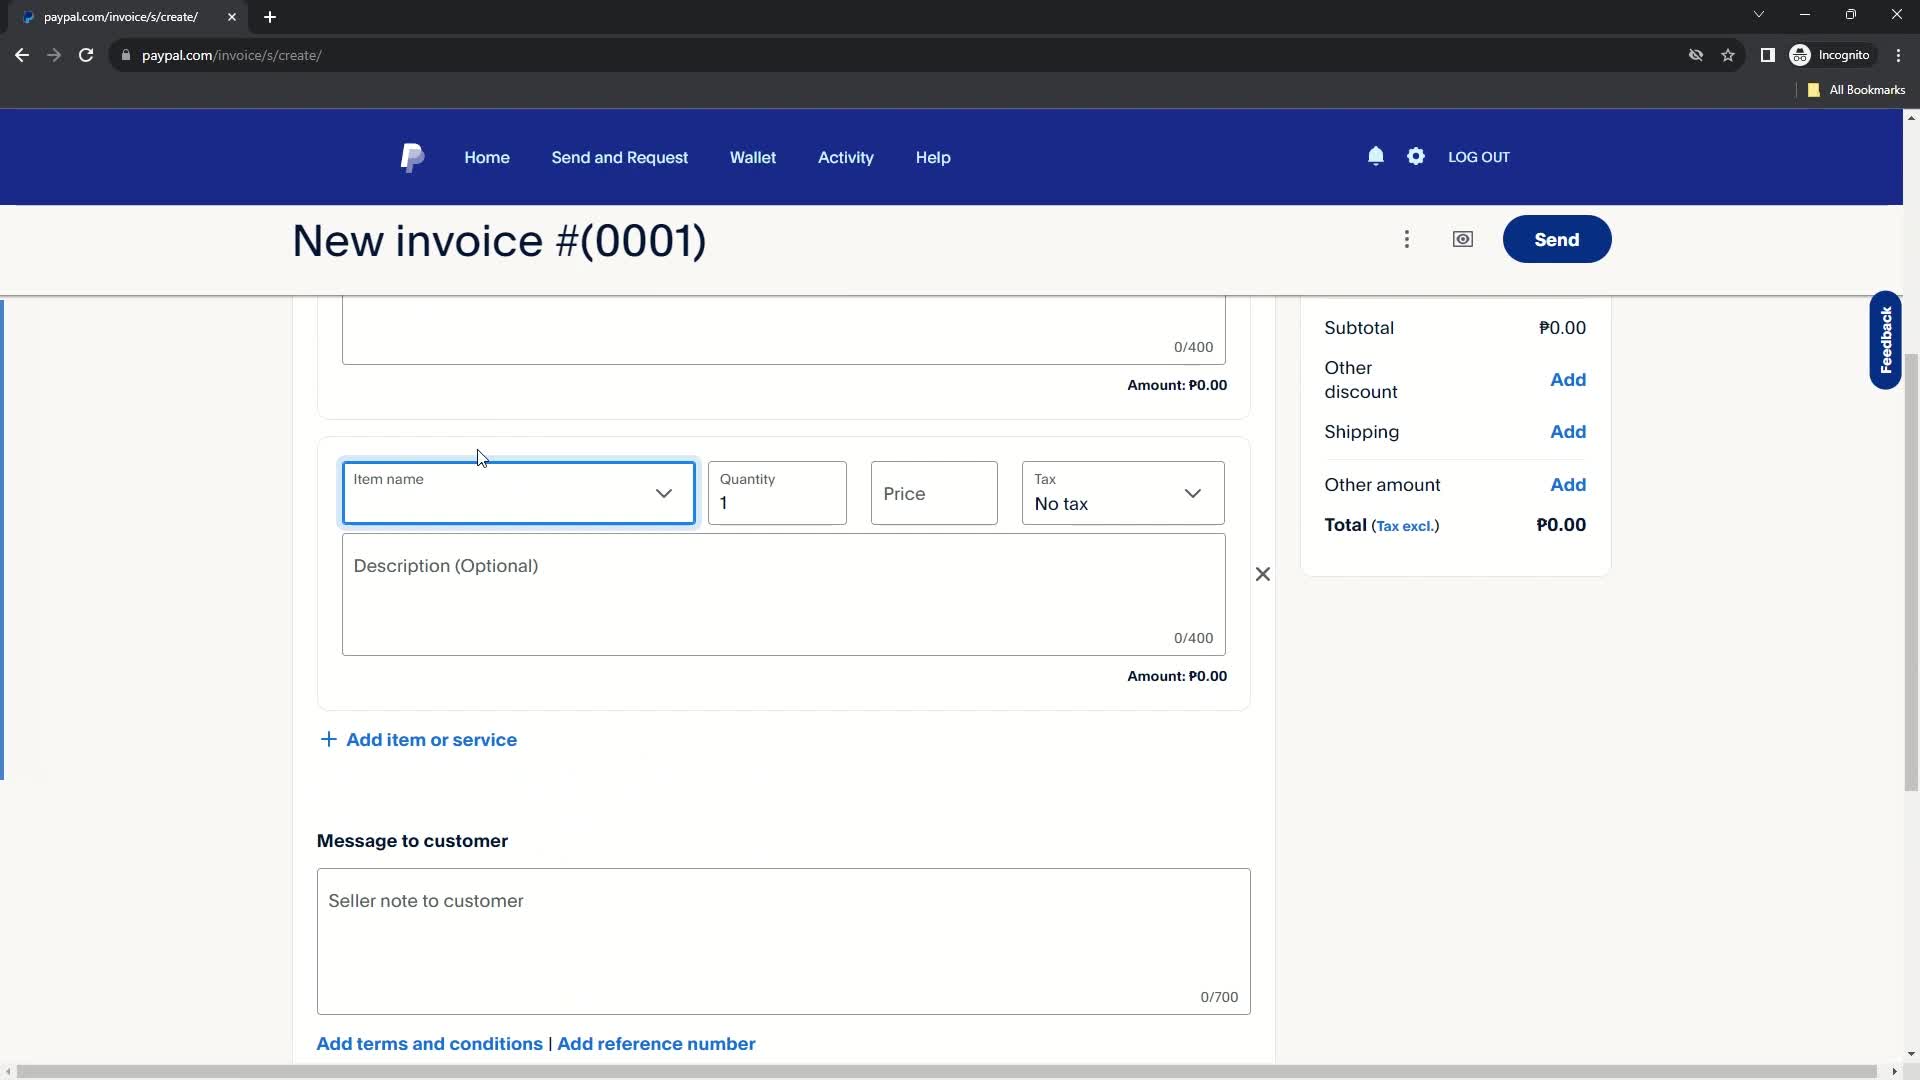
Task: Click the third-party cookies blocked icon
Action: click(x=1696, y=55)
